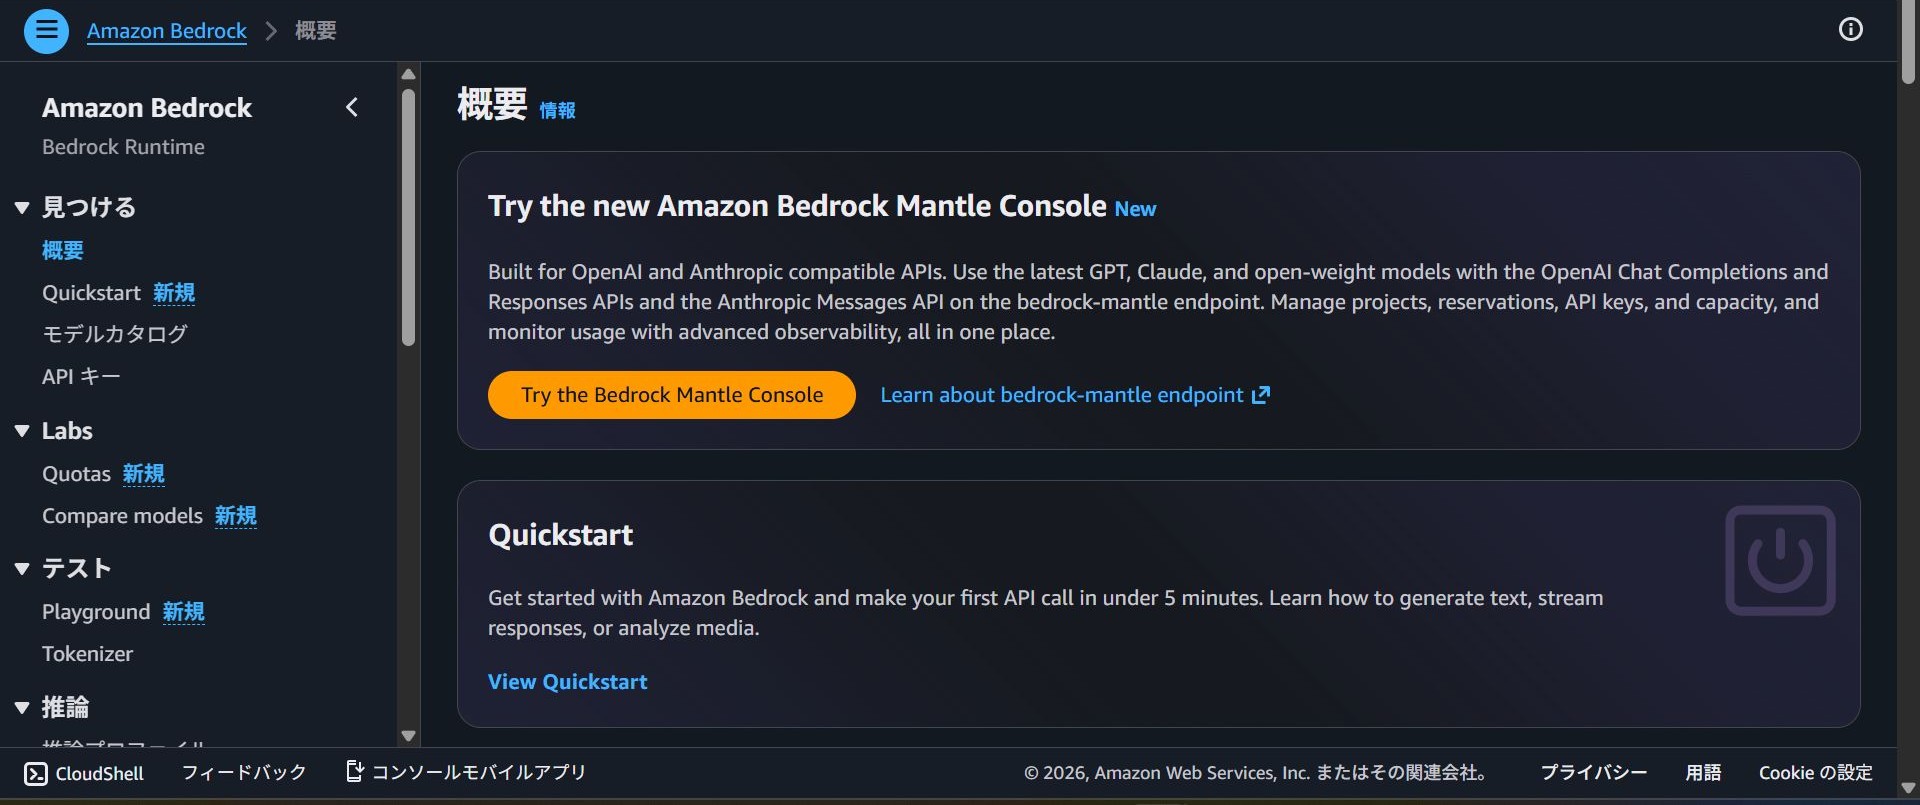Select 概要 in the sidebar

[x=63, y=250]
